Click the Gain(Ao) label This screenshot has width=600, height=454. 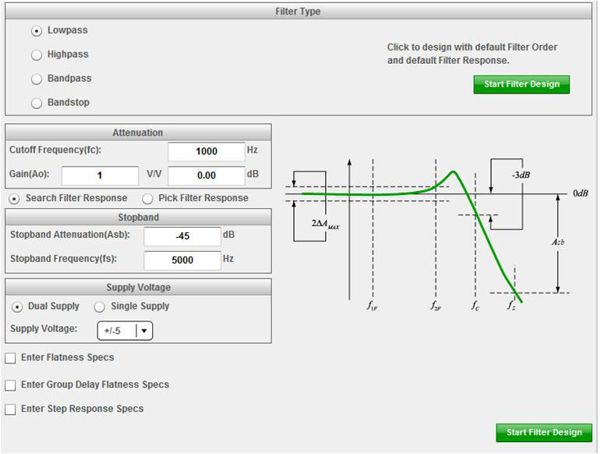[x=29, y=174]
